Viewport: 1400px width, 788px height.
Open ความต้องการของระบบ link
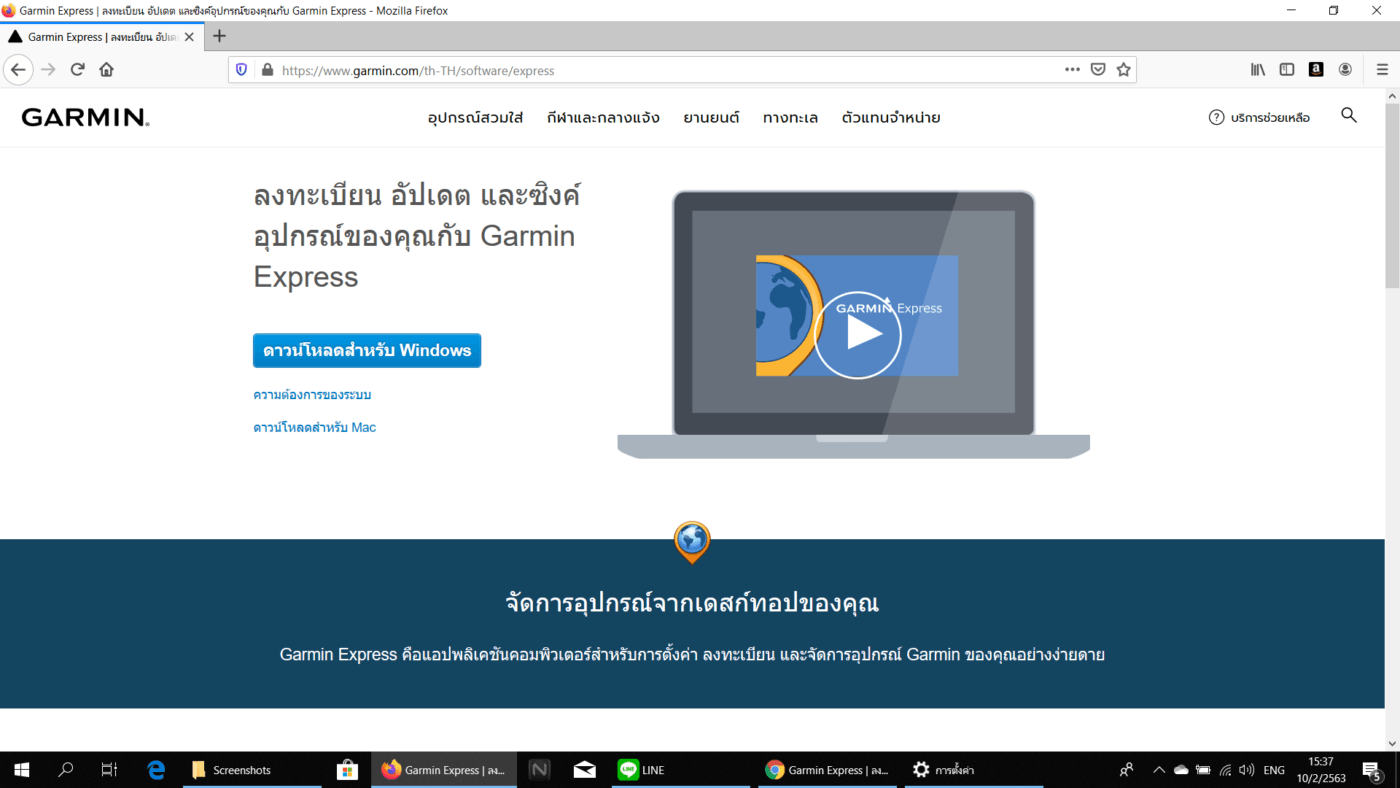(312, 395)
